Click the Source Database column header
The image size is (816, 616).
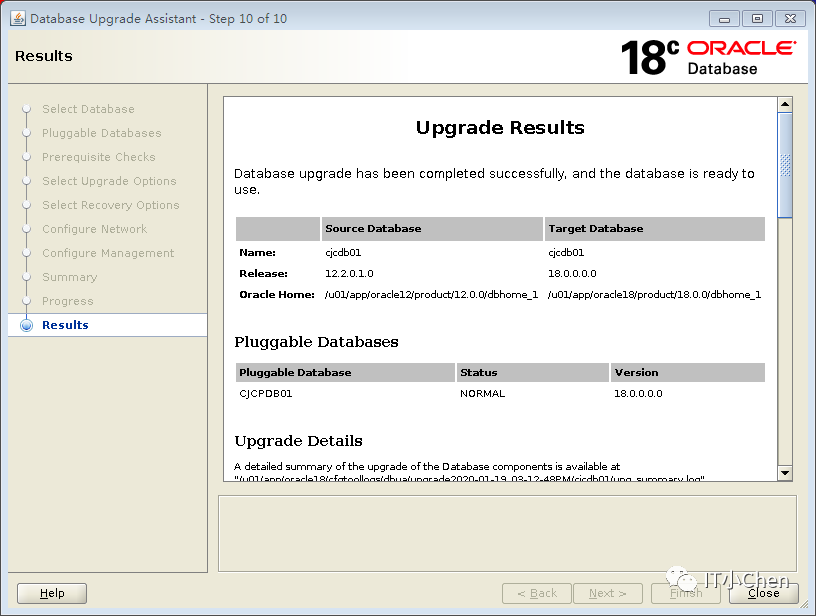[432, 229]
